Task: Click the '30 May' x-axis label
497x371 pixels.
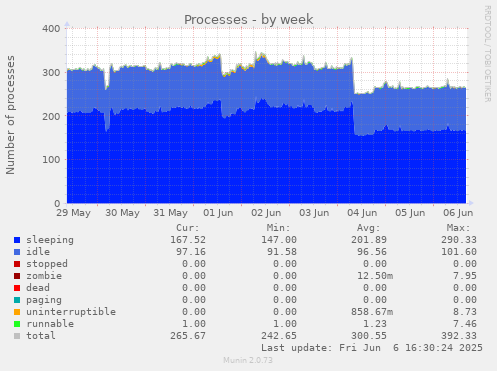Action: click(x=122, y=213)
